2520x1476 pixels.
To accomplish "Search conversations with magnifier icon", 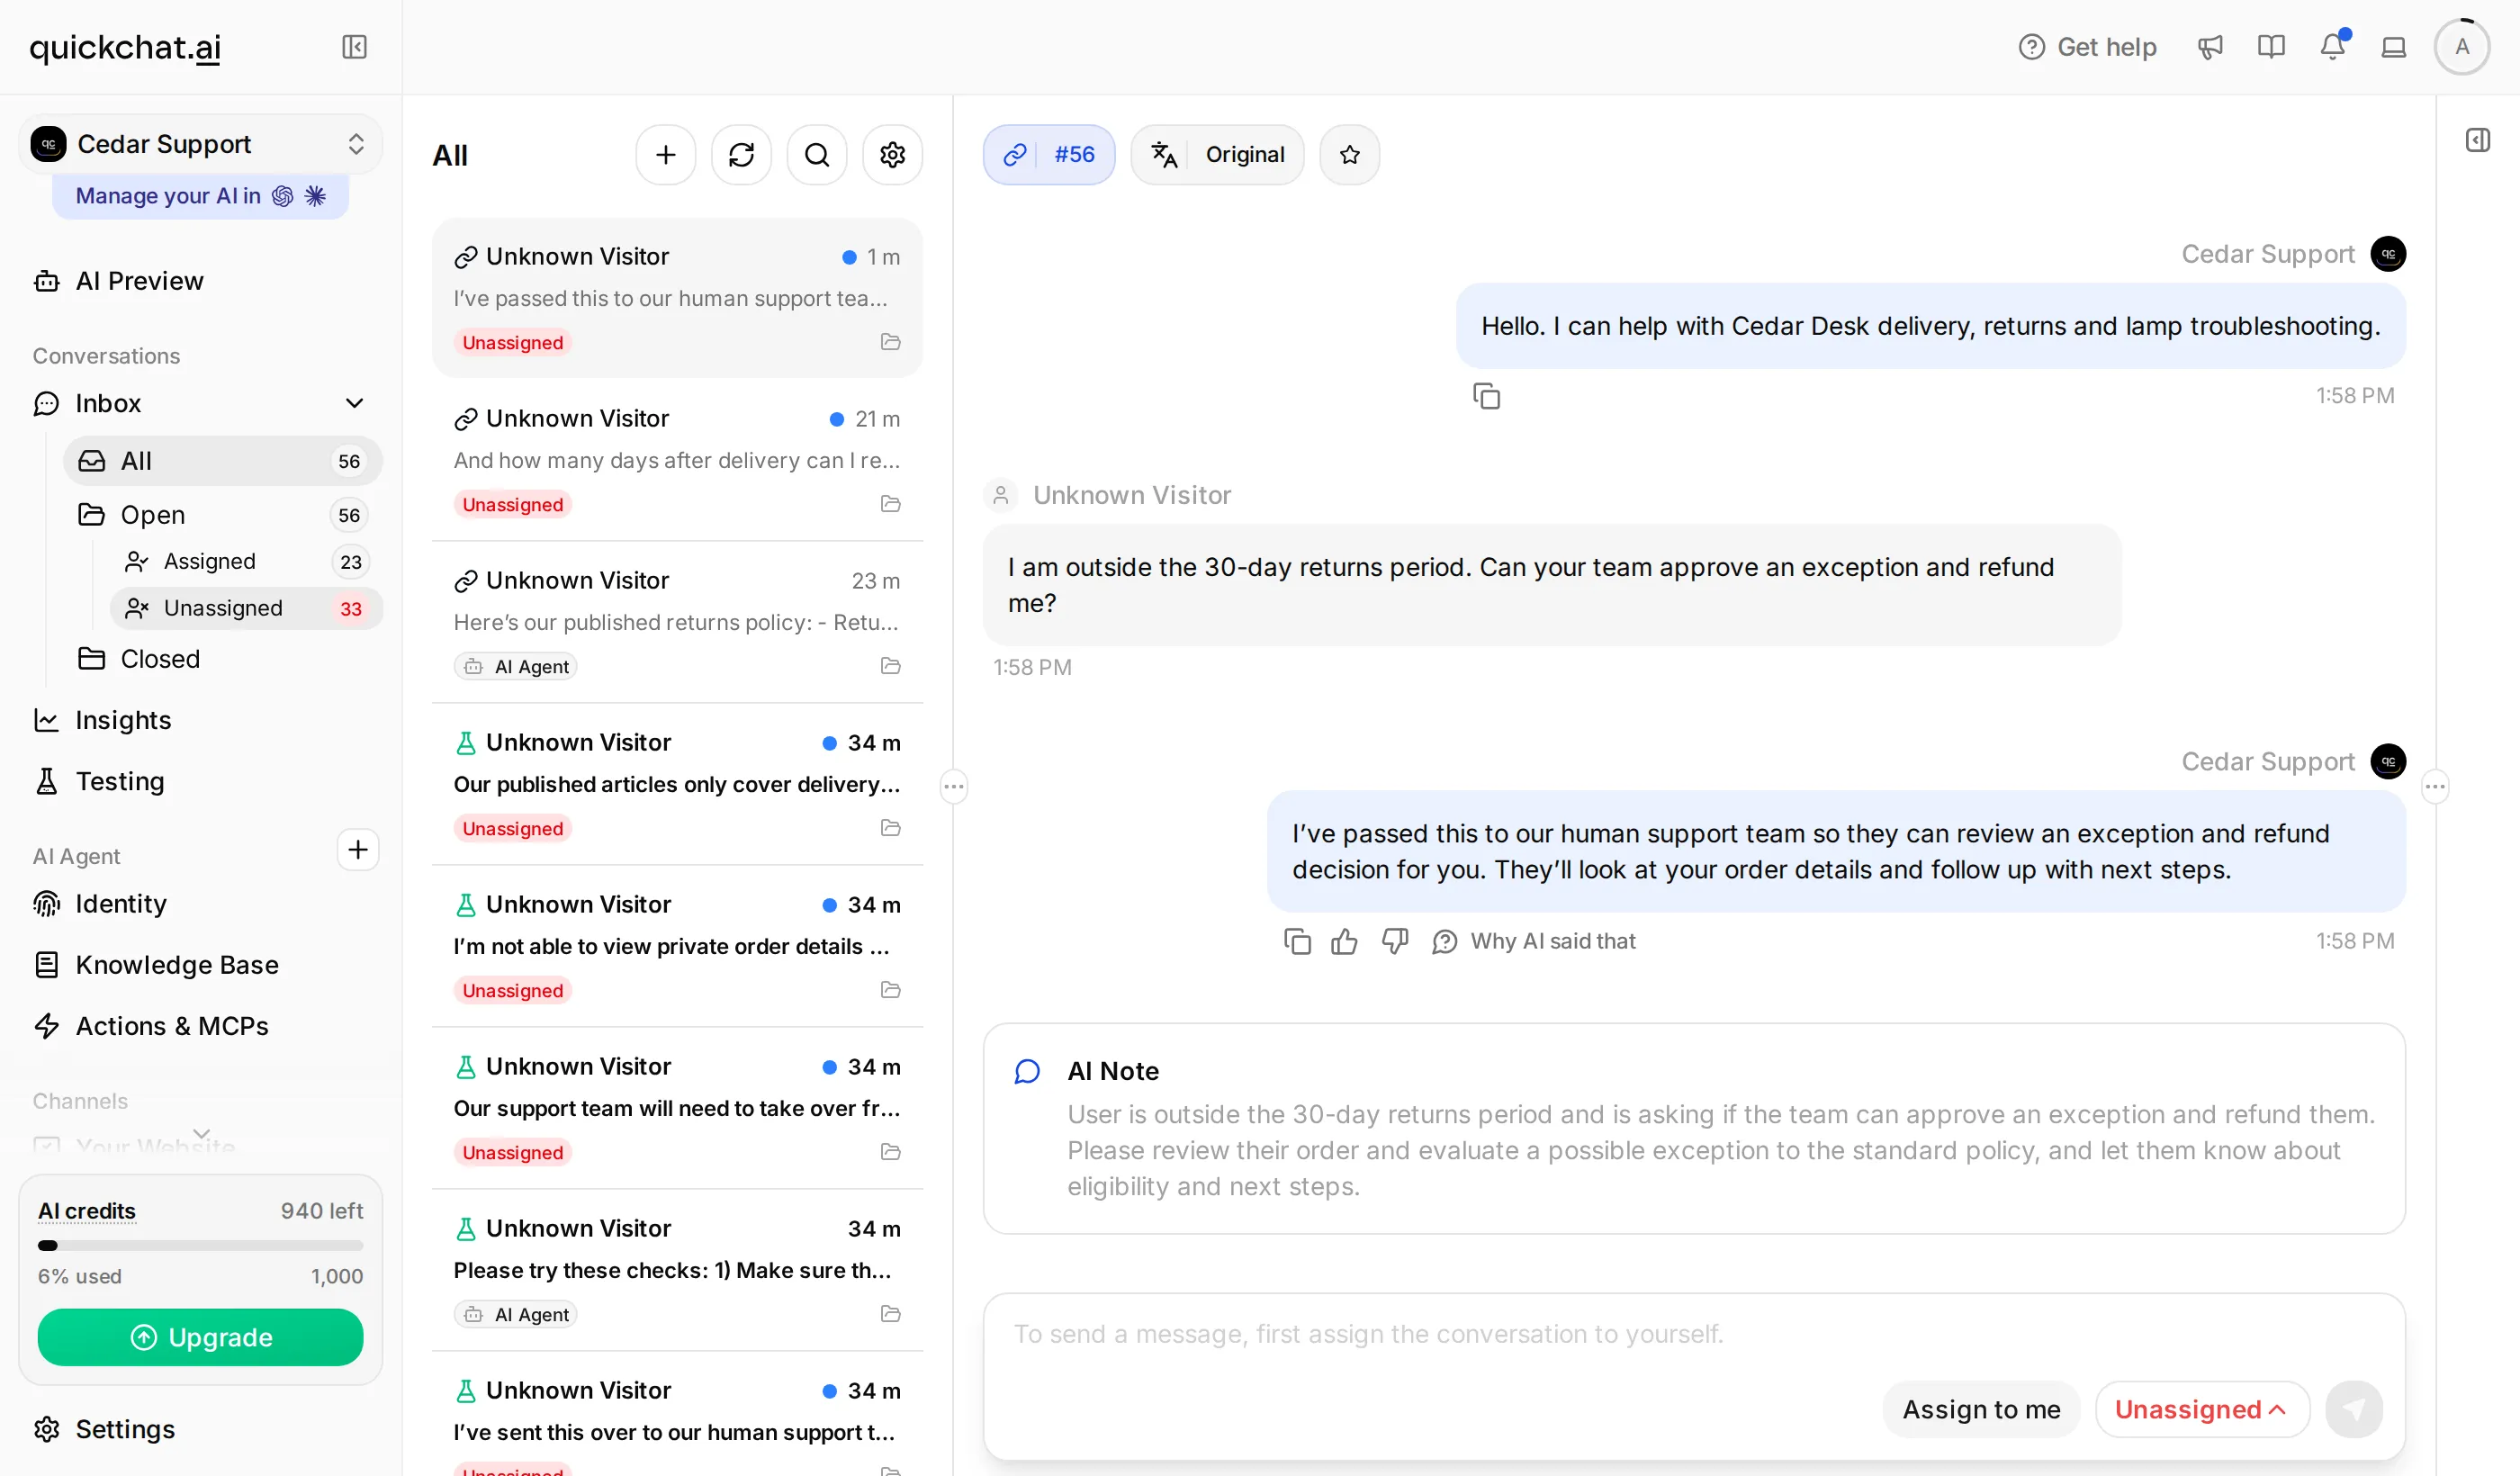I will (817, 155).
